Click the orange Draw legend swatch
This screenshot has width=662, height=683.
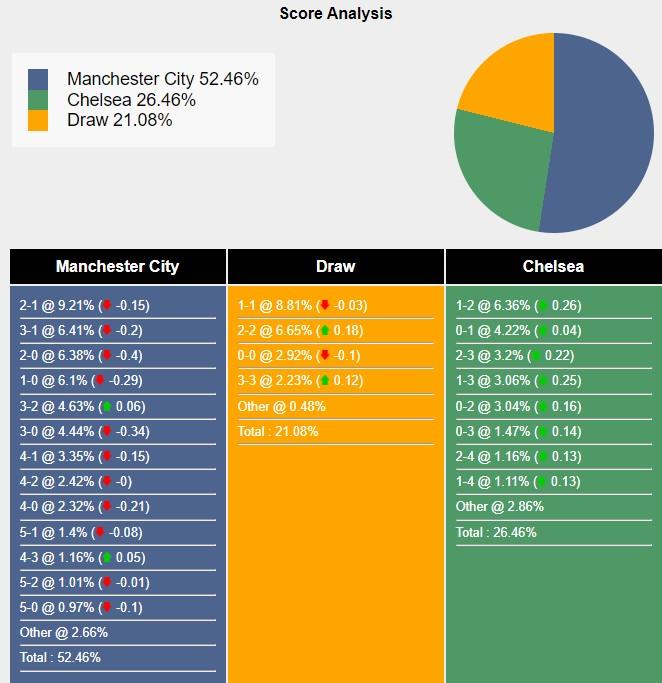[x=38, y=120]
